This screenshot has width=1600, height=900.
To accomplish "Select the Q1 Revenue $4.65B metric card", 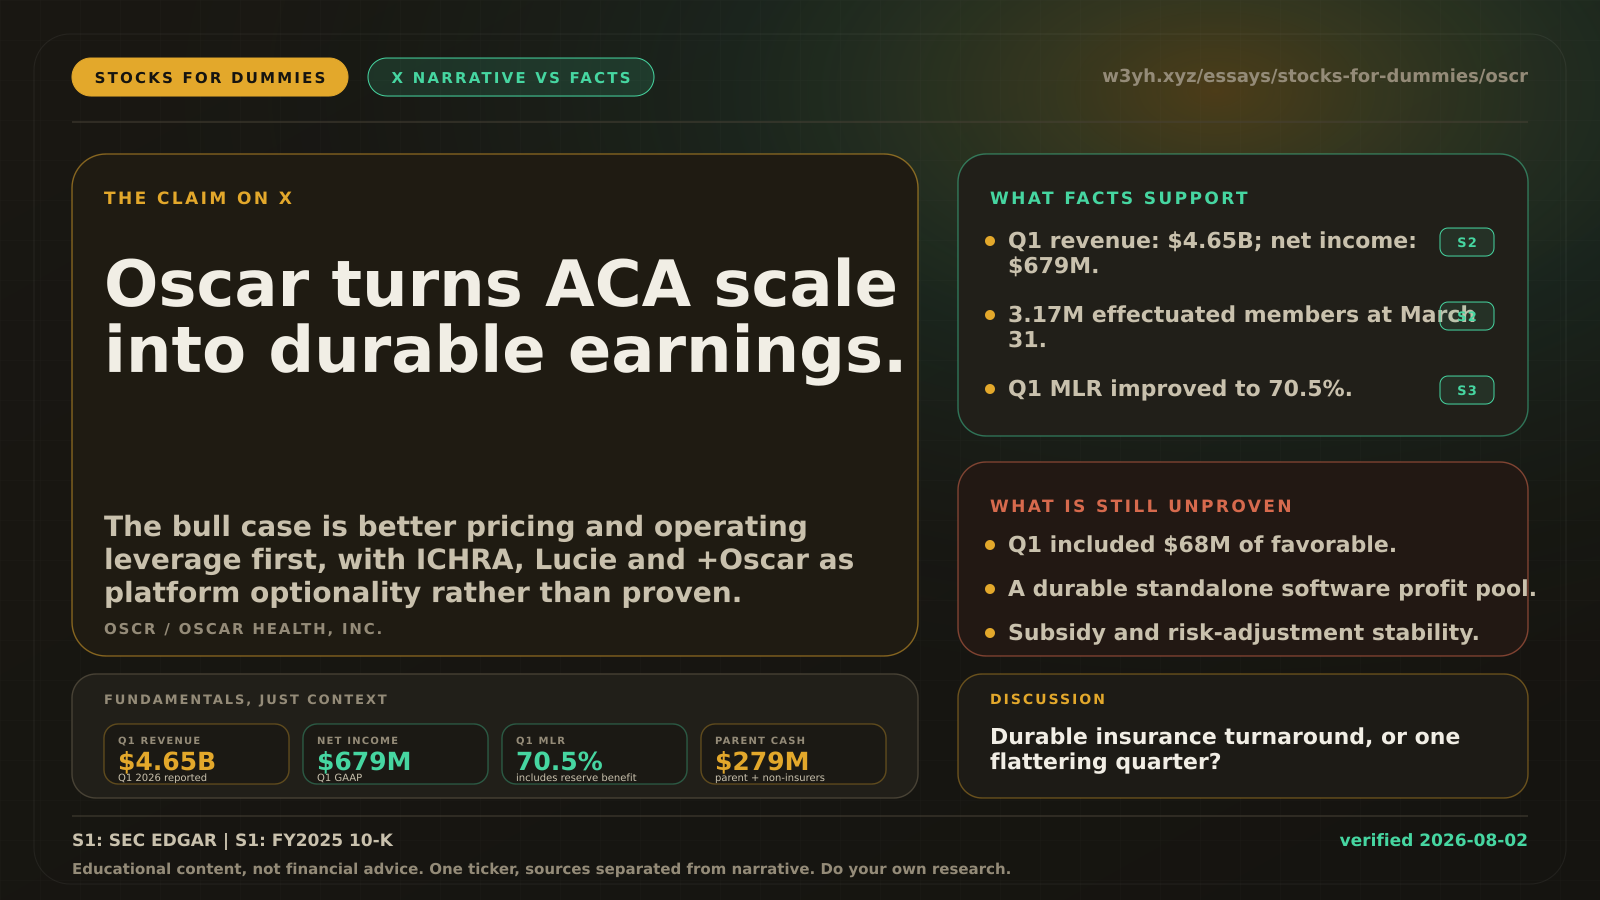I will tap(196, 754).
